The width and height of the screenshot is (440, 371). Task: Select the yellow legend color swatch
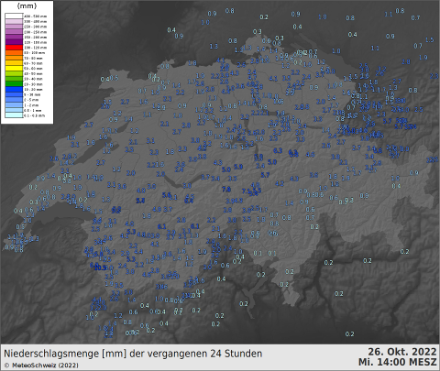click(x=14, y=68)
